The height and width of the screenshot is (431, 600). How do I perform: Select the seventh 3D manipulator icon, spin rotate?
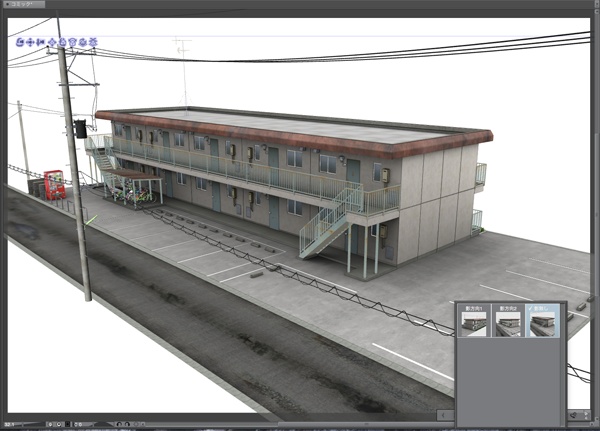tap(83, 42)
